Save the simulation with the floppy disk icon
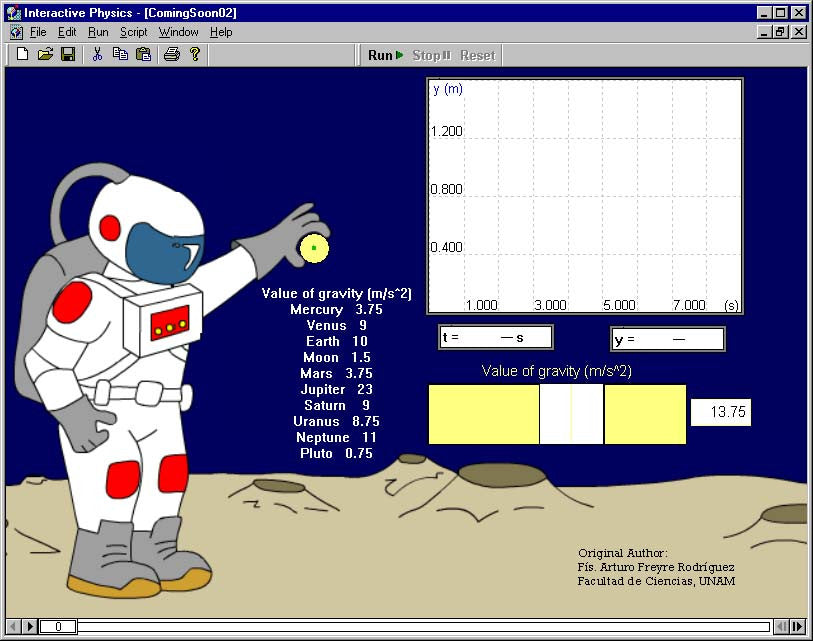The image size is (813, 641). pyautogui.click(x=68, y=55)
